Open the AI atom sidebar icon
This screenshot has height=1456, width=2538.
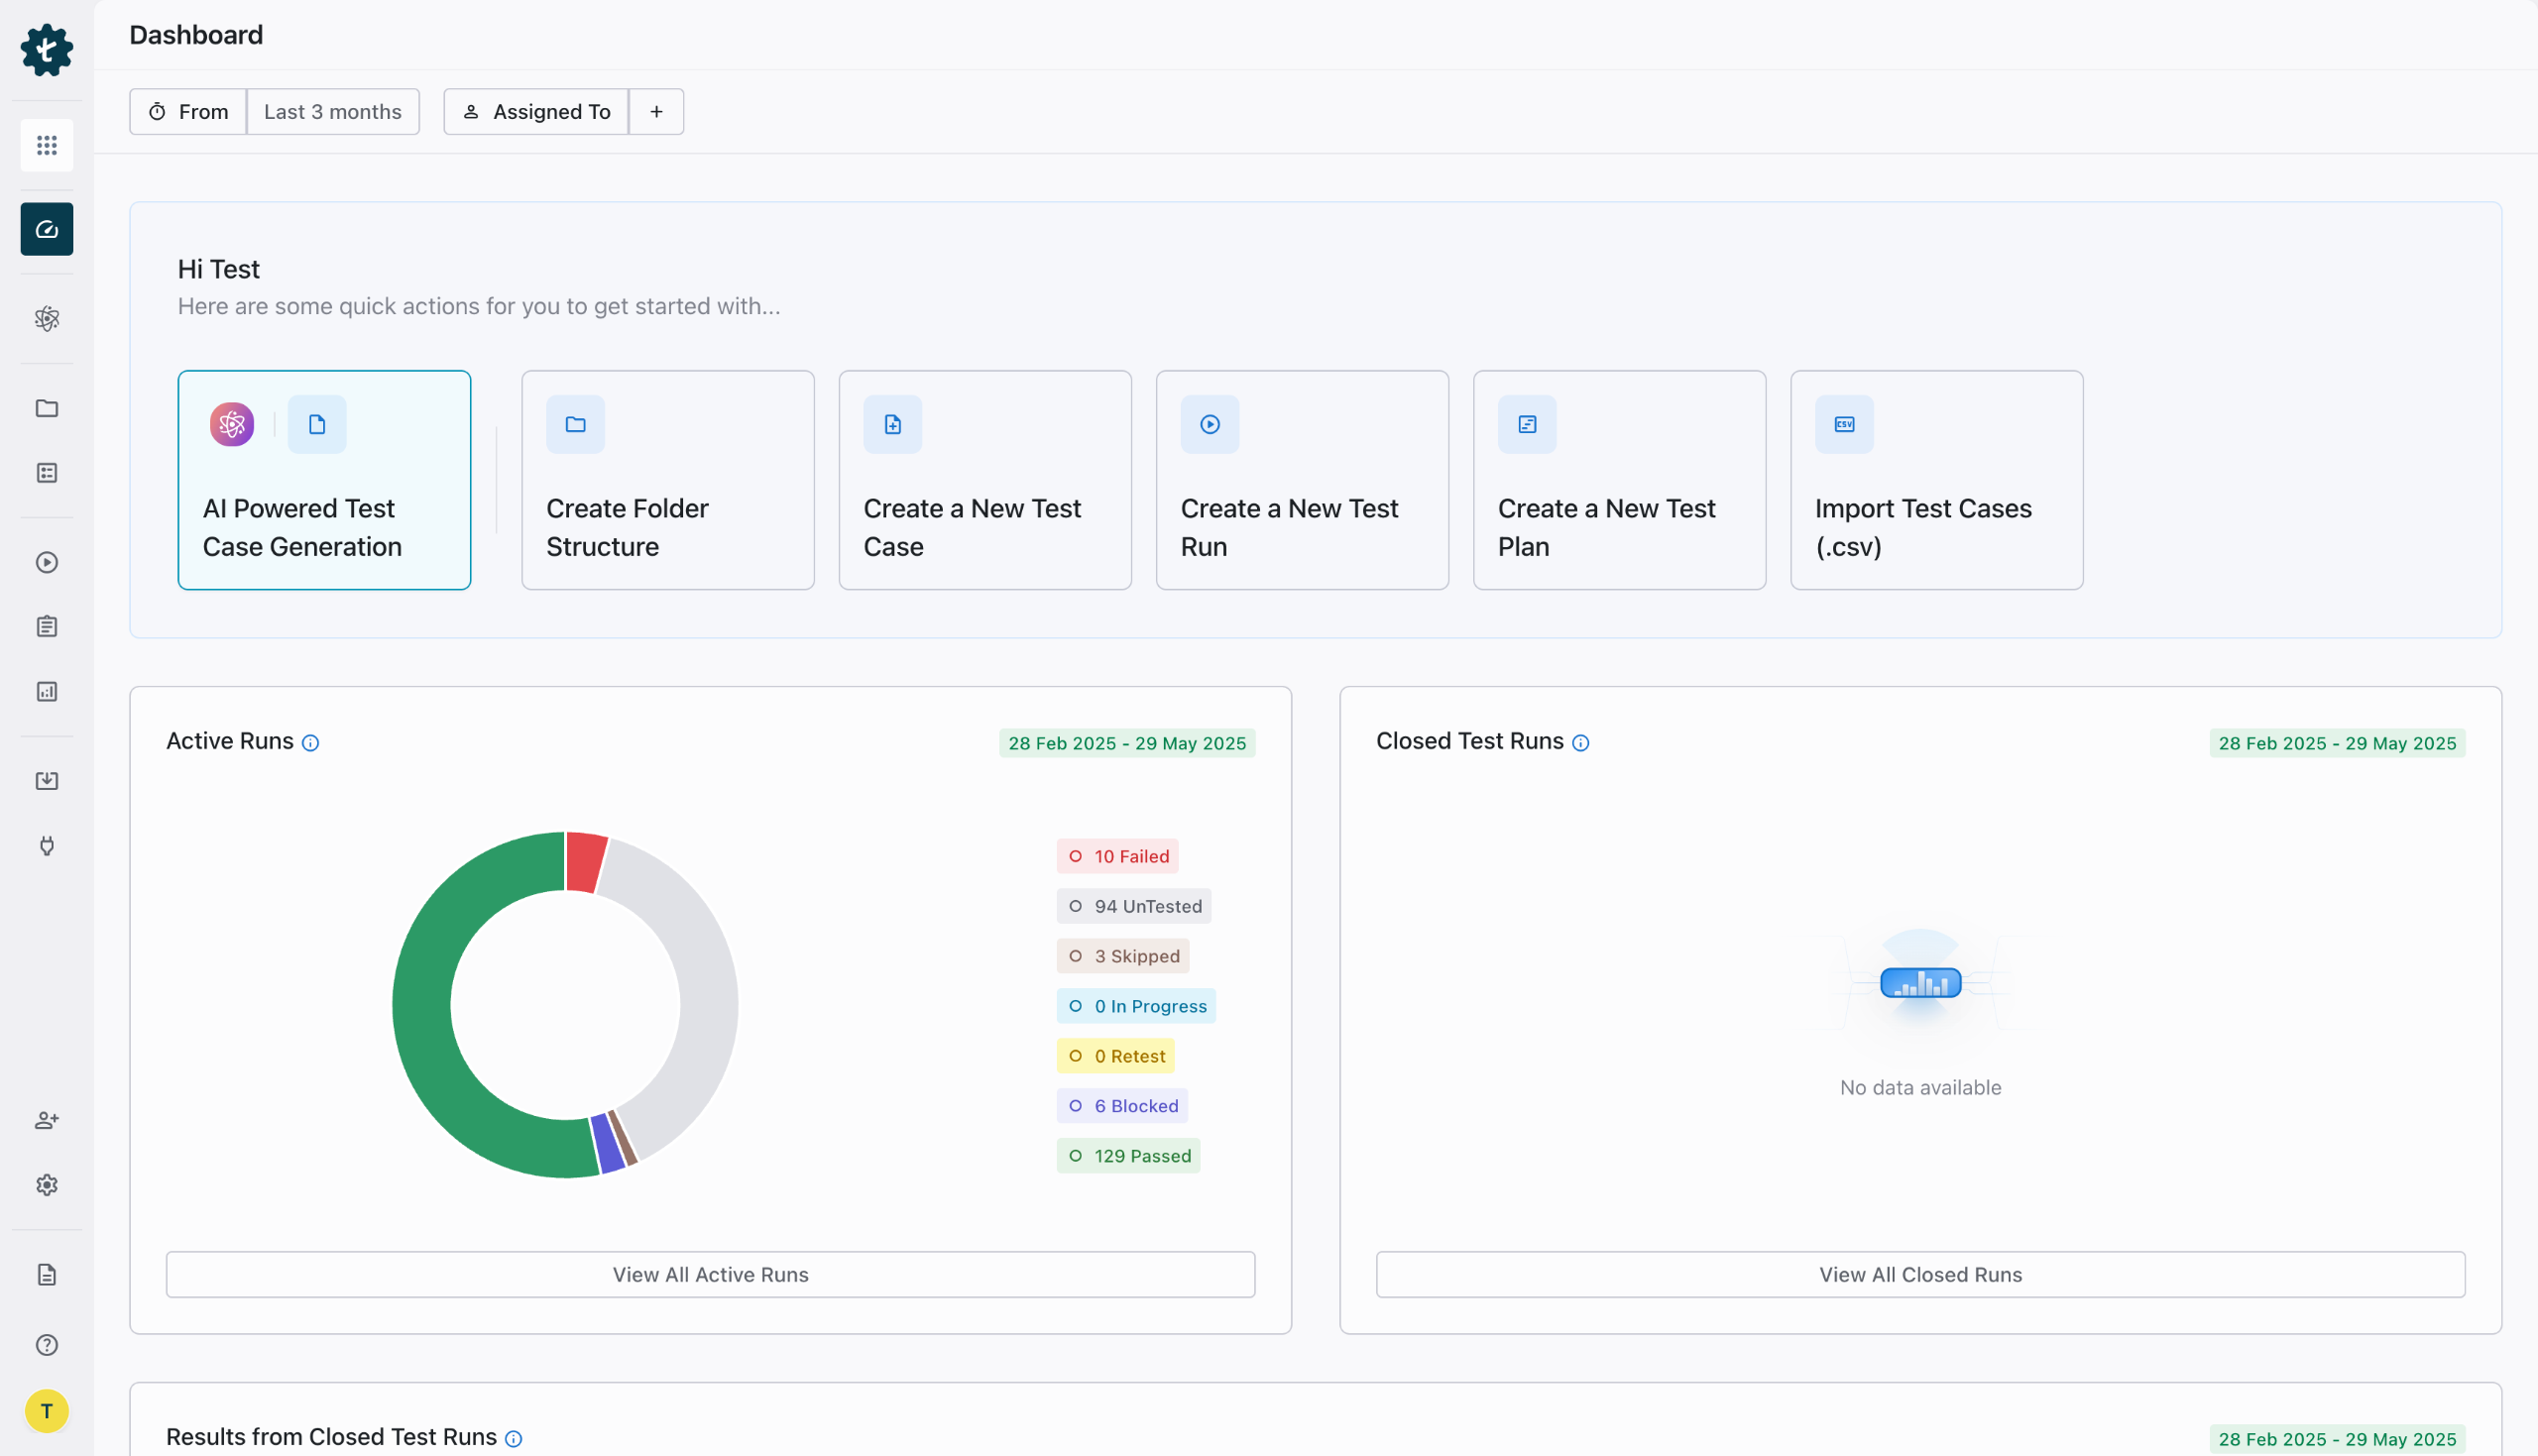coord(46,319)
